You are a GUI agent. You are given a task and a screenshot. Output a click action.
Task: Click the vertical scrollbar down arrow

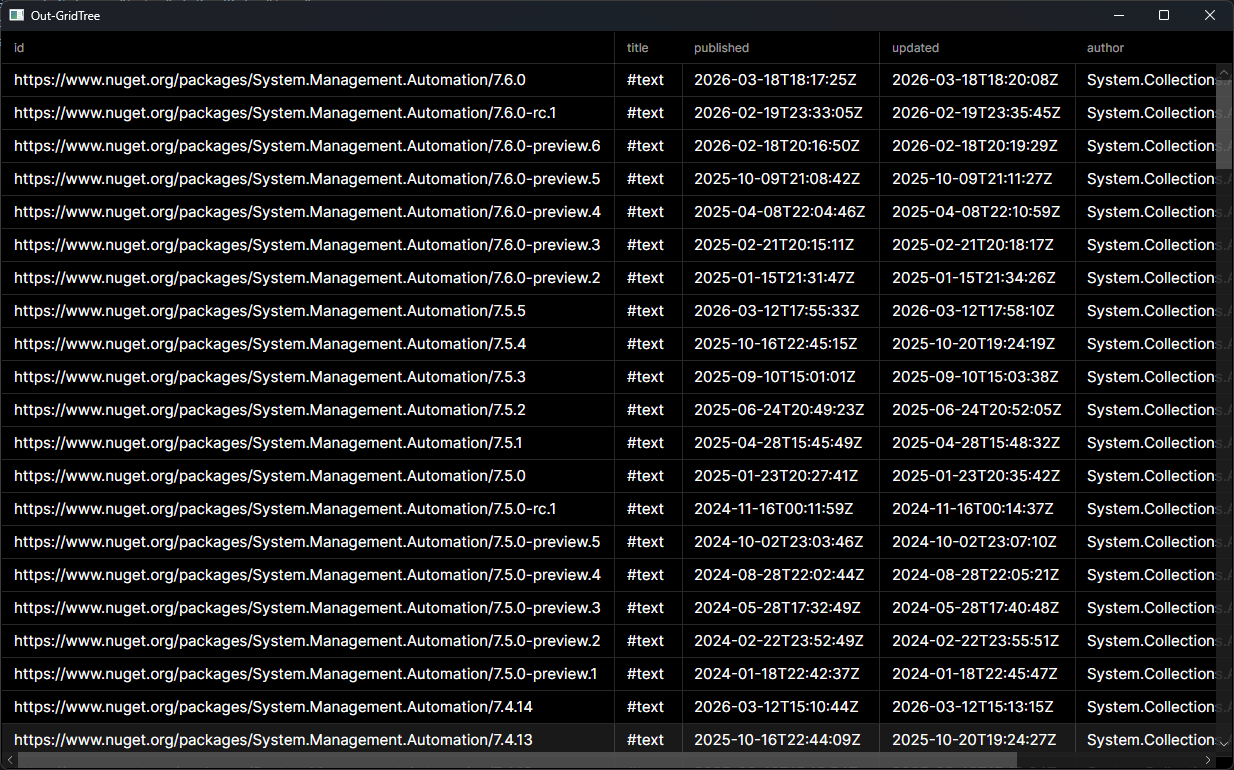pyautogui.click(x=1224, y=743)
